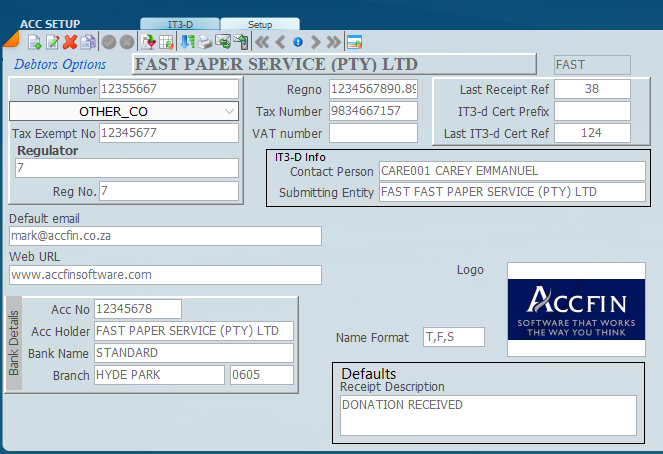
Task: Click the Bank Name field
Action: [193, 353]
